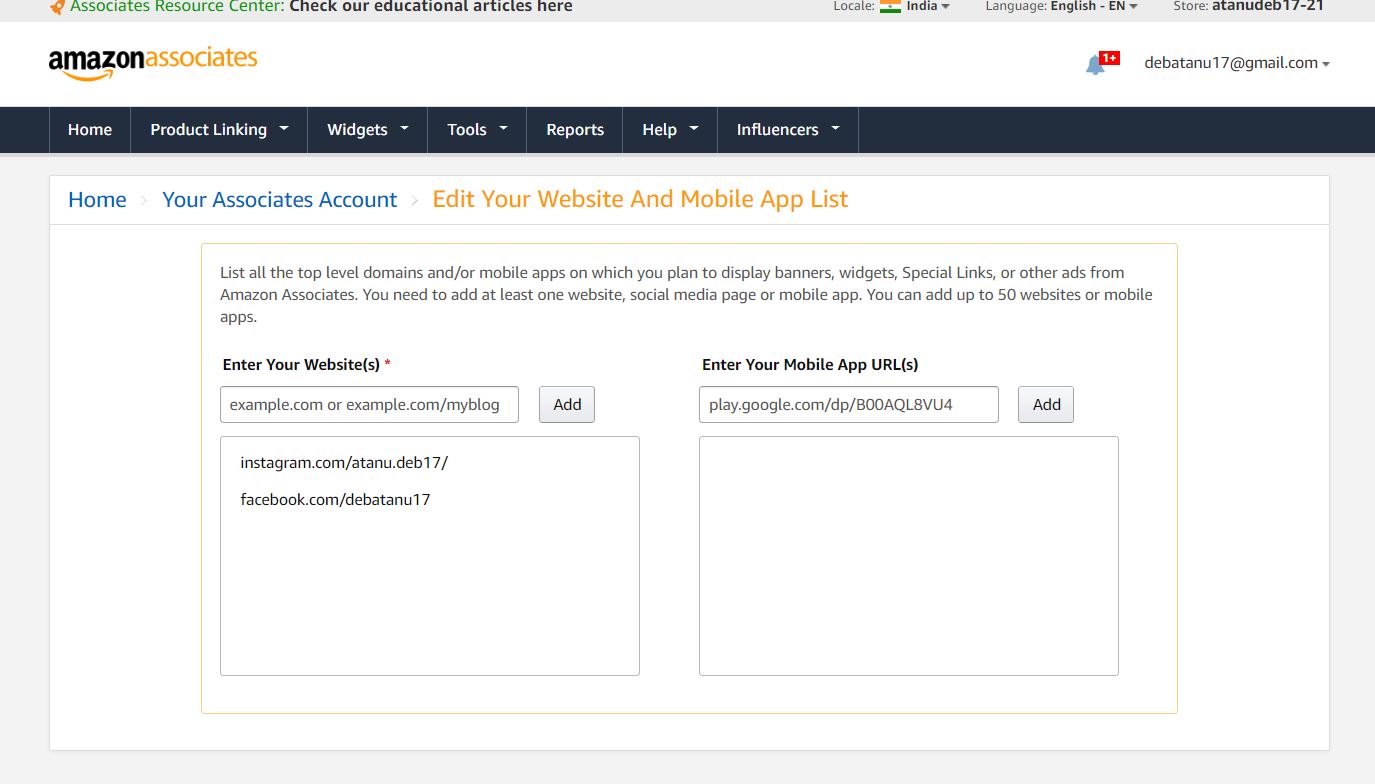Open the Widgets dropdown menu
The height and width of the screenshot is (784, 1375).
tap(366, 129)
